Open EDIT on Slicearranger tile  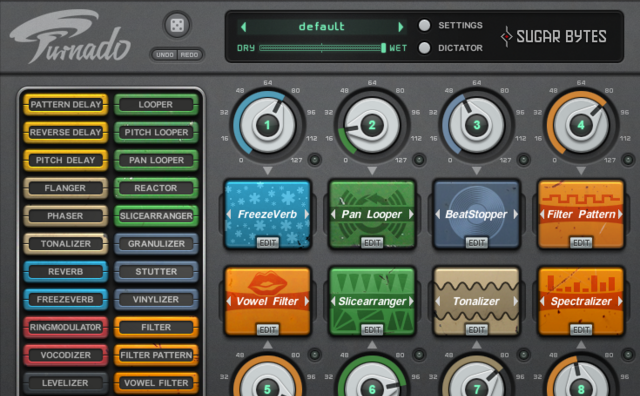point(372,330)
